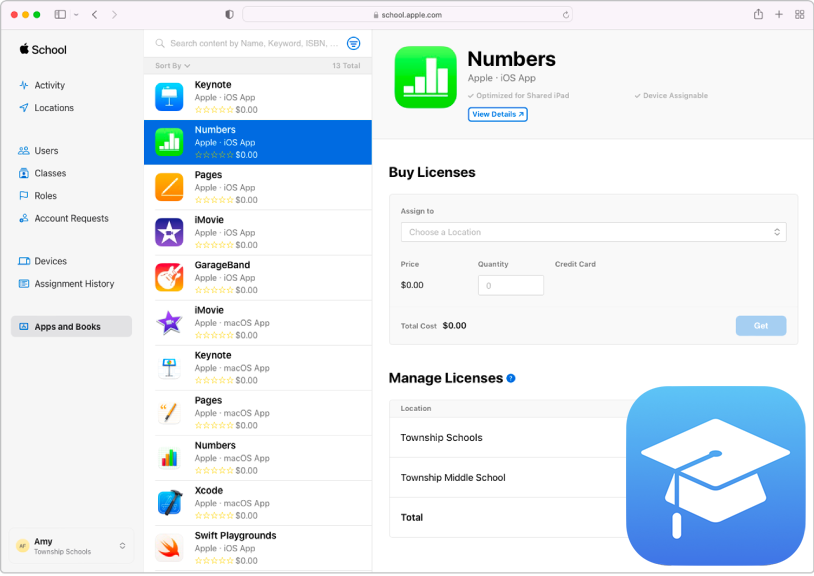The width and height of the screenshot is (814, 576).
Task: Click the Quantity input field
Action: coord(510,286)
